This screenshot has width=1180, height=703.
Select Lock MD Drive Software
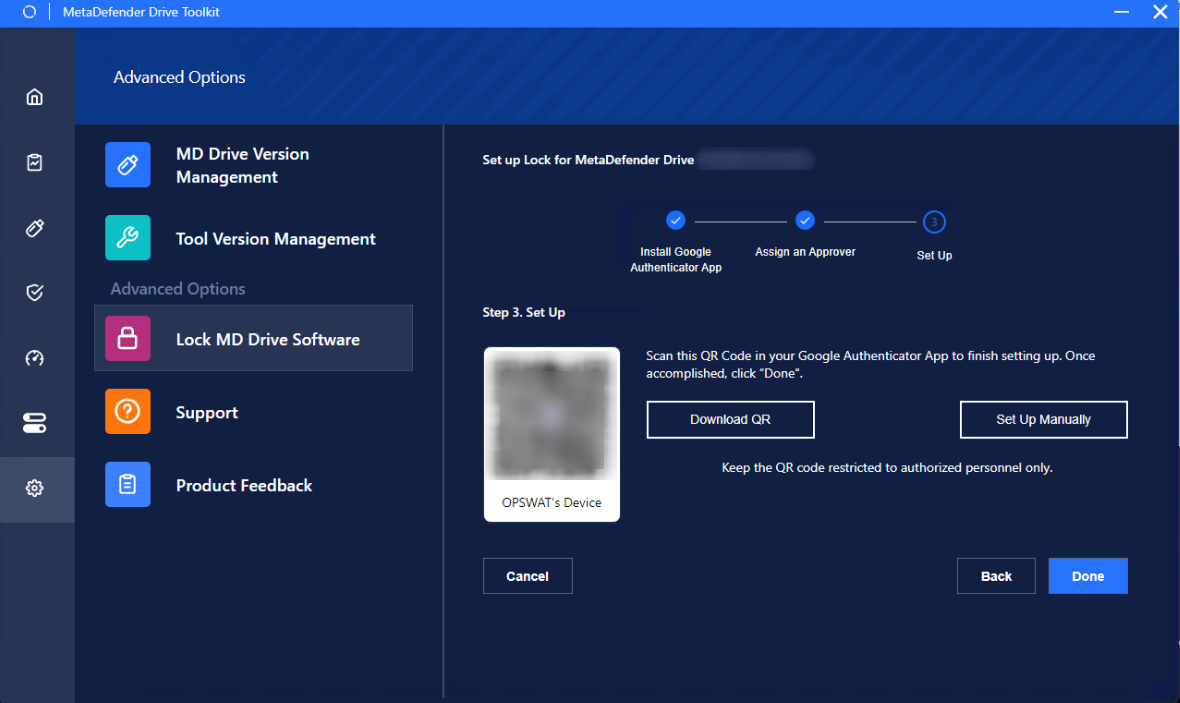pyautogui.click(x=254, y=338)
